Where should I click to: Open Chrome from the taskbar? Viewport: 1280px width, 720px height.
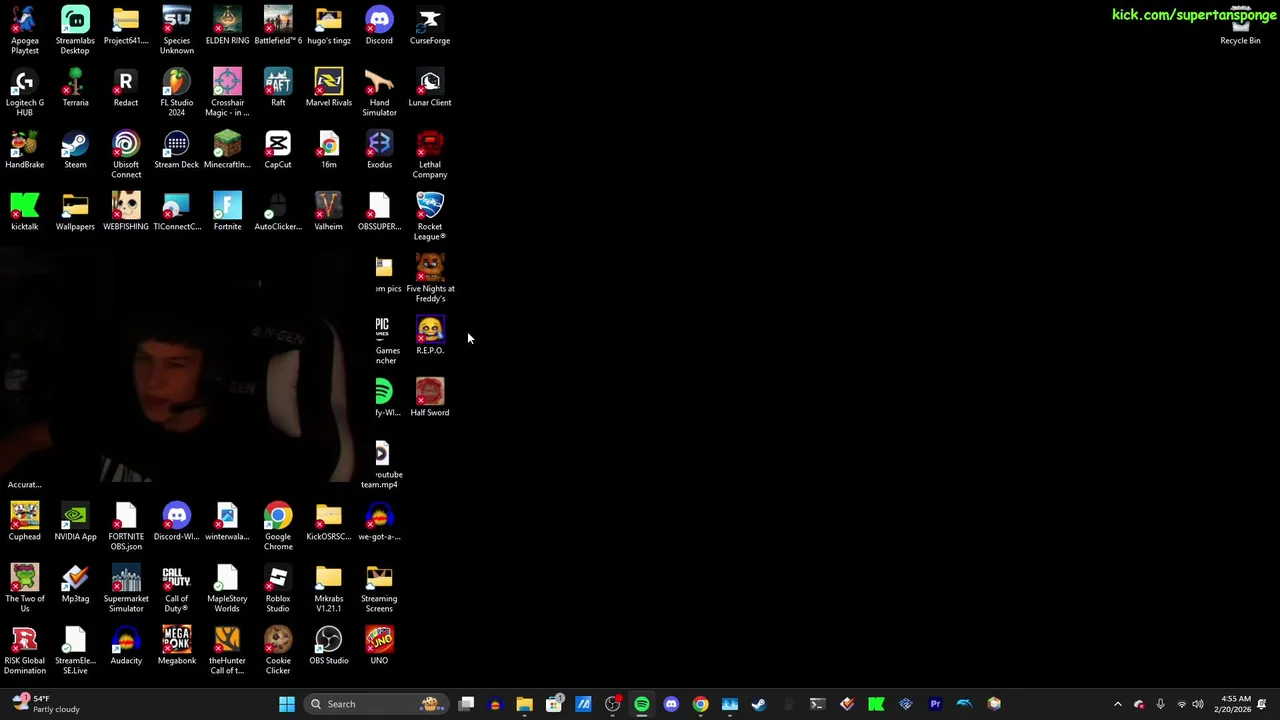pos(700,704)
